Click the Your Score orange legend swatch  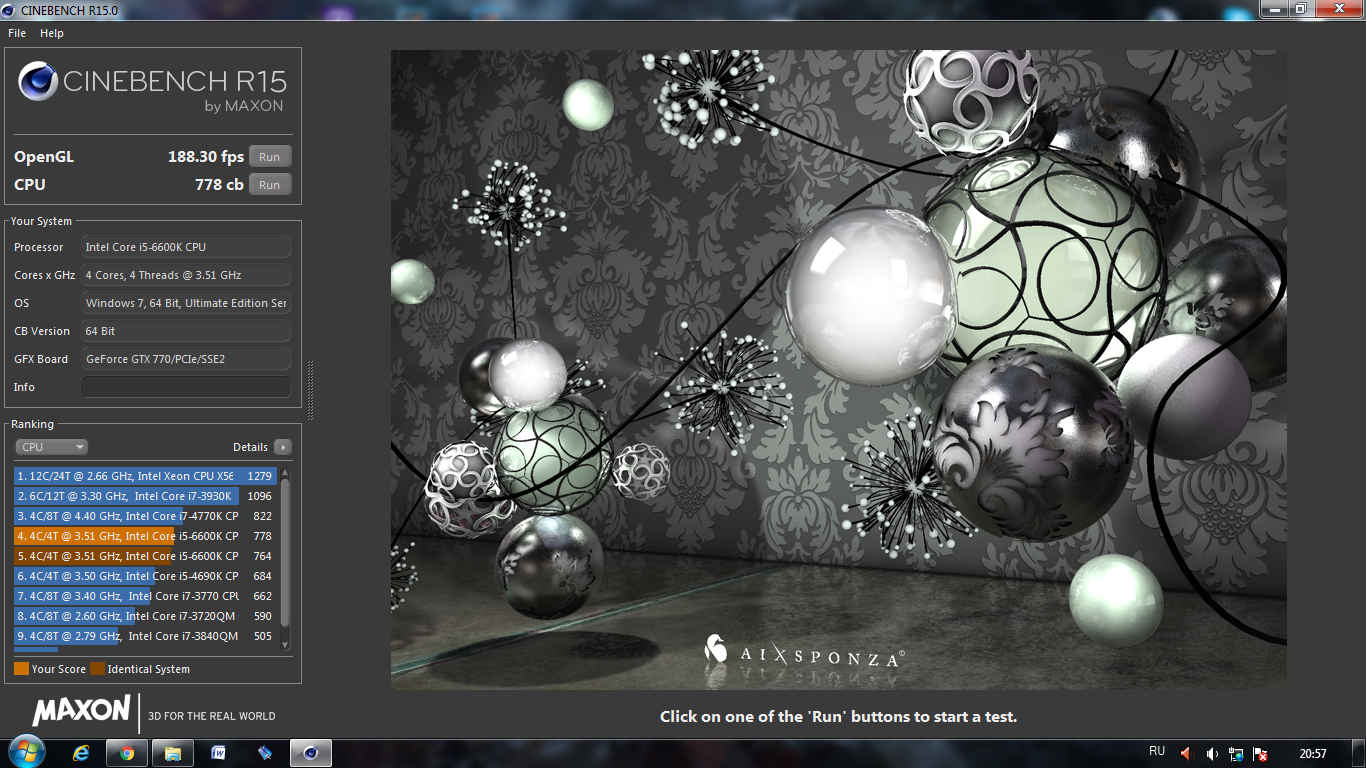point(21,669)
